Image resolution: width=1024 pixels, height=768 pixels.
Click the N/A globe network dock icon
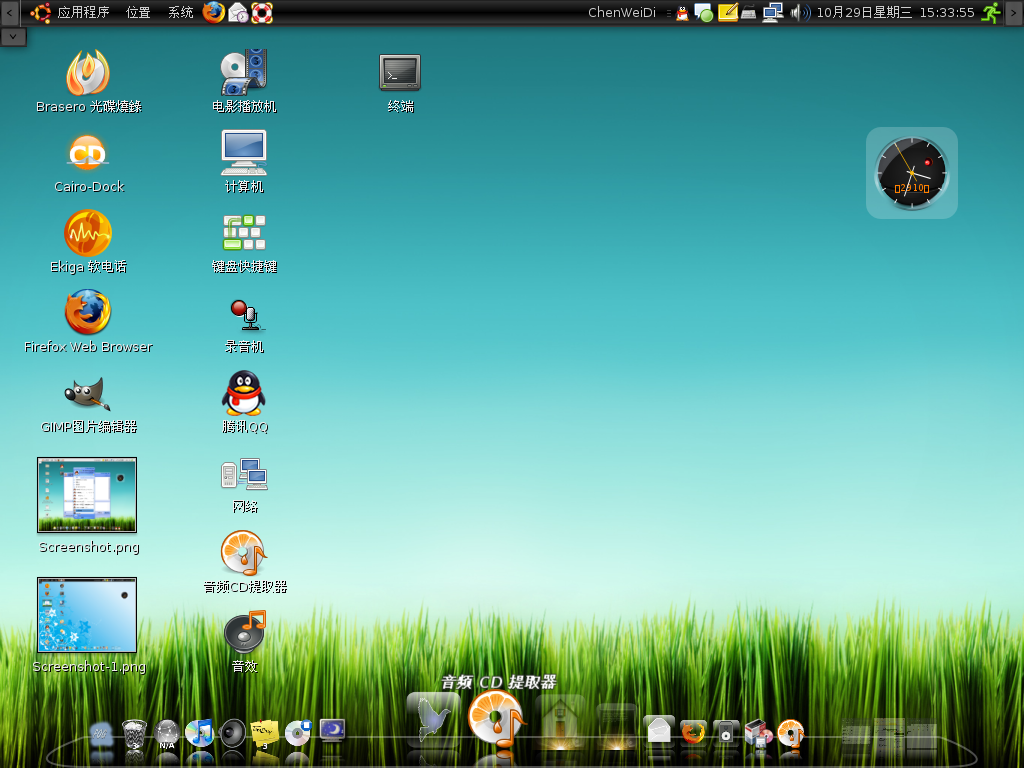click(167, 734)
